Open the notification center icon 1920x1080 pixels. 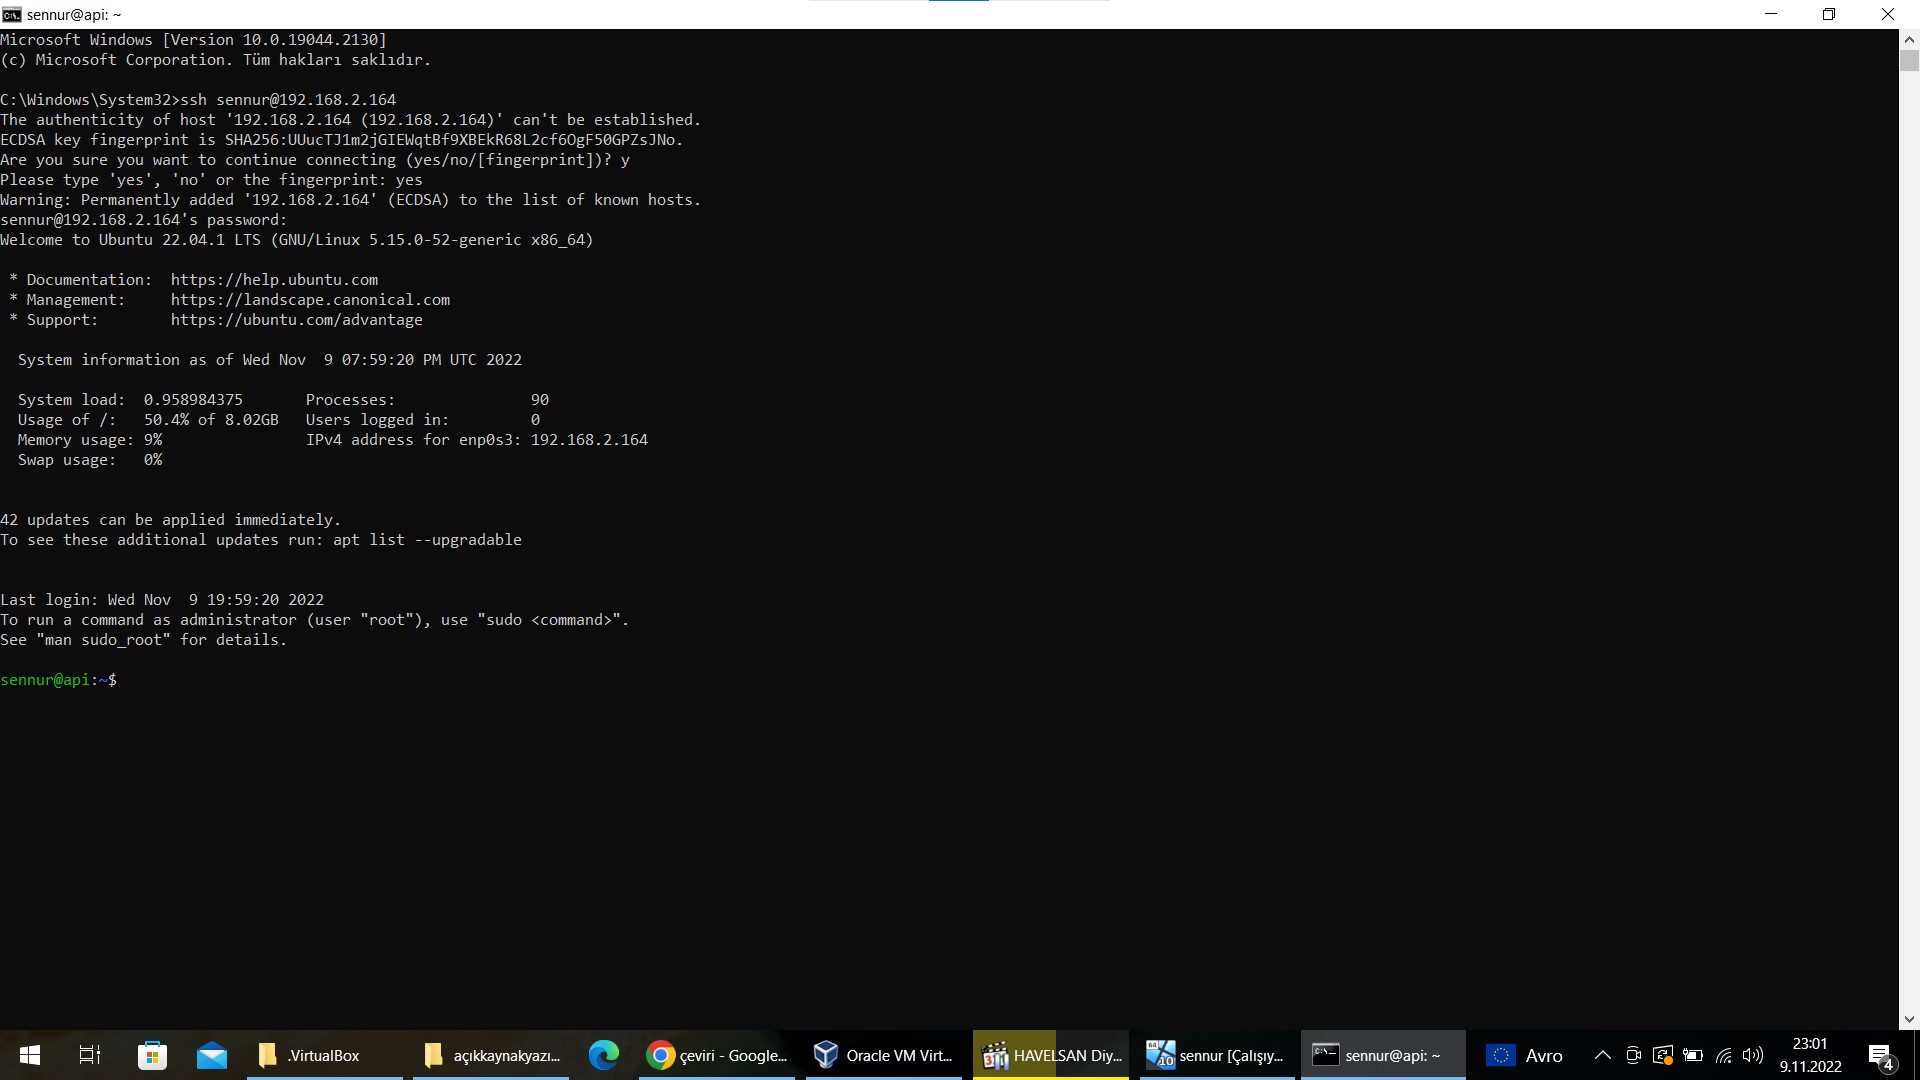tap(1880, 1056)
